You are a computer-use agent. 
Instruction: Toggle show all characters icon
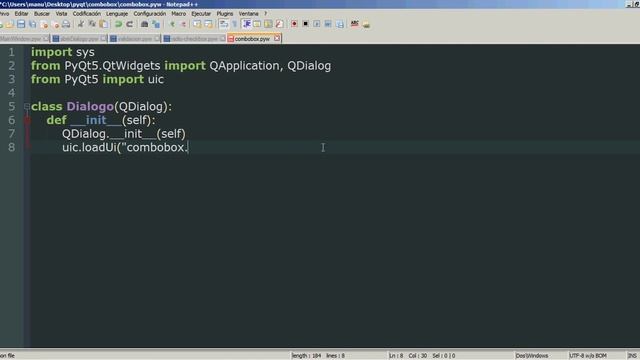235,24
